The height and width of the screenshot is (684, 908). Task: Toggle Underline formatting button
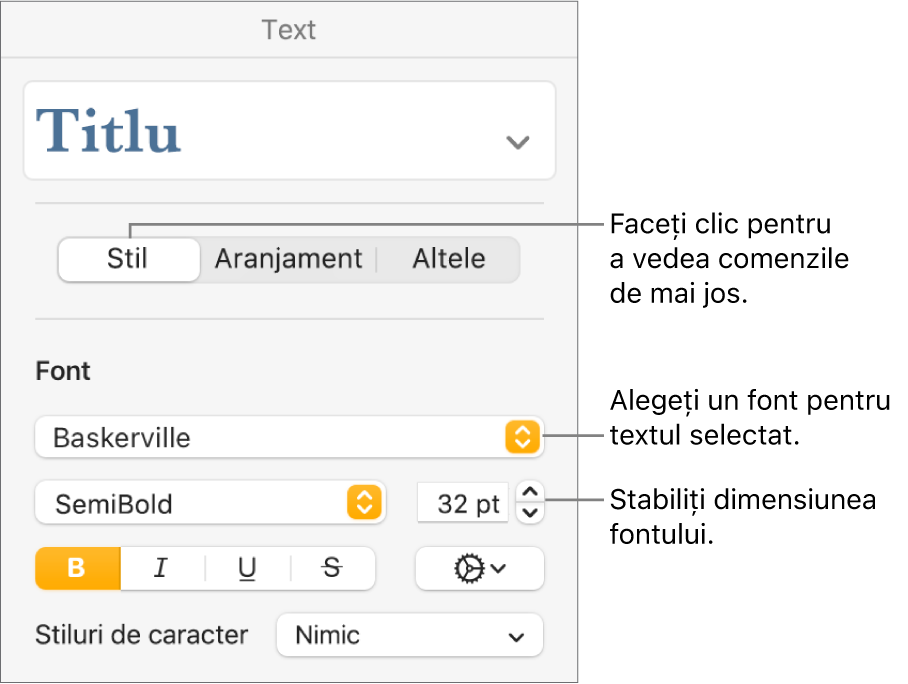(x=247, y=568)
